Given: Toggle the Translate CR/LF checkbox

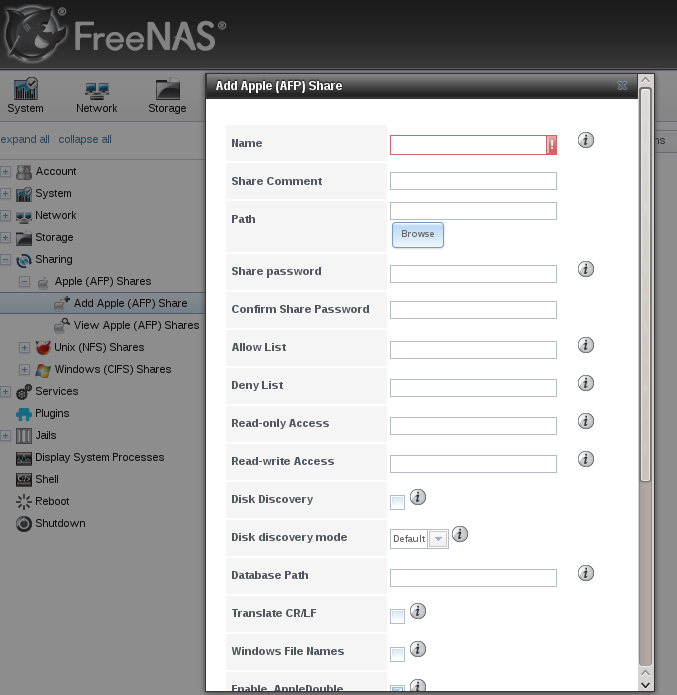Looking at the screenshot, I should pos(397,616).
